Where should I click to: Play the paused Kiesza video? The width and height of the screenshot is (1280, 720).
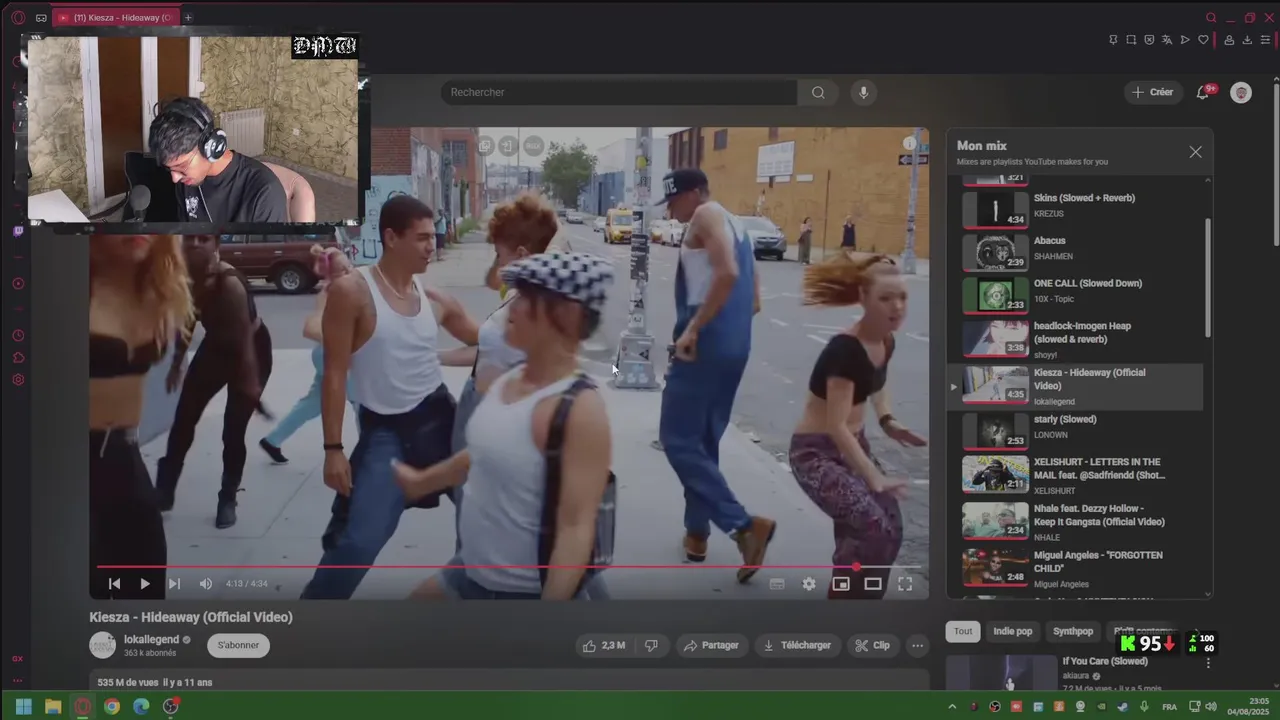(x=145, y=584)
